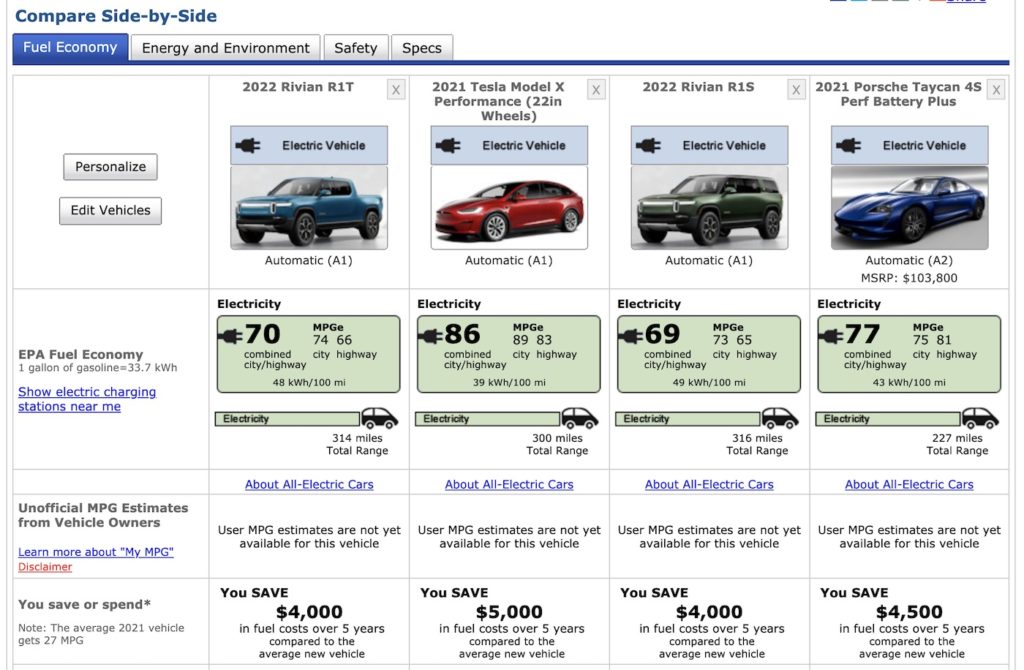Screen dimensions: 1024x670
Task: Click the 2021 Porsche Taycan 4S heading
Action: point(898,94)
